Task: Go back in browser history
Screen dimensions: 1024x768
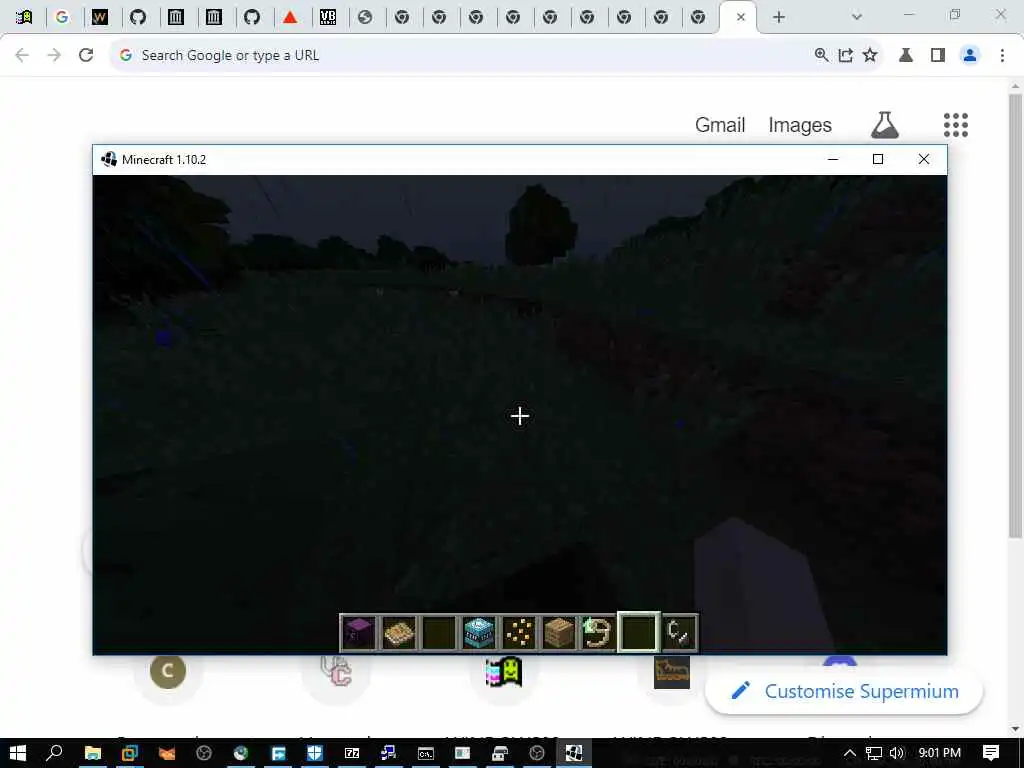Action: pyautogui.click(x=22, y=55)
